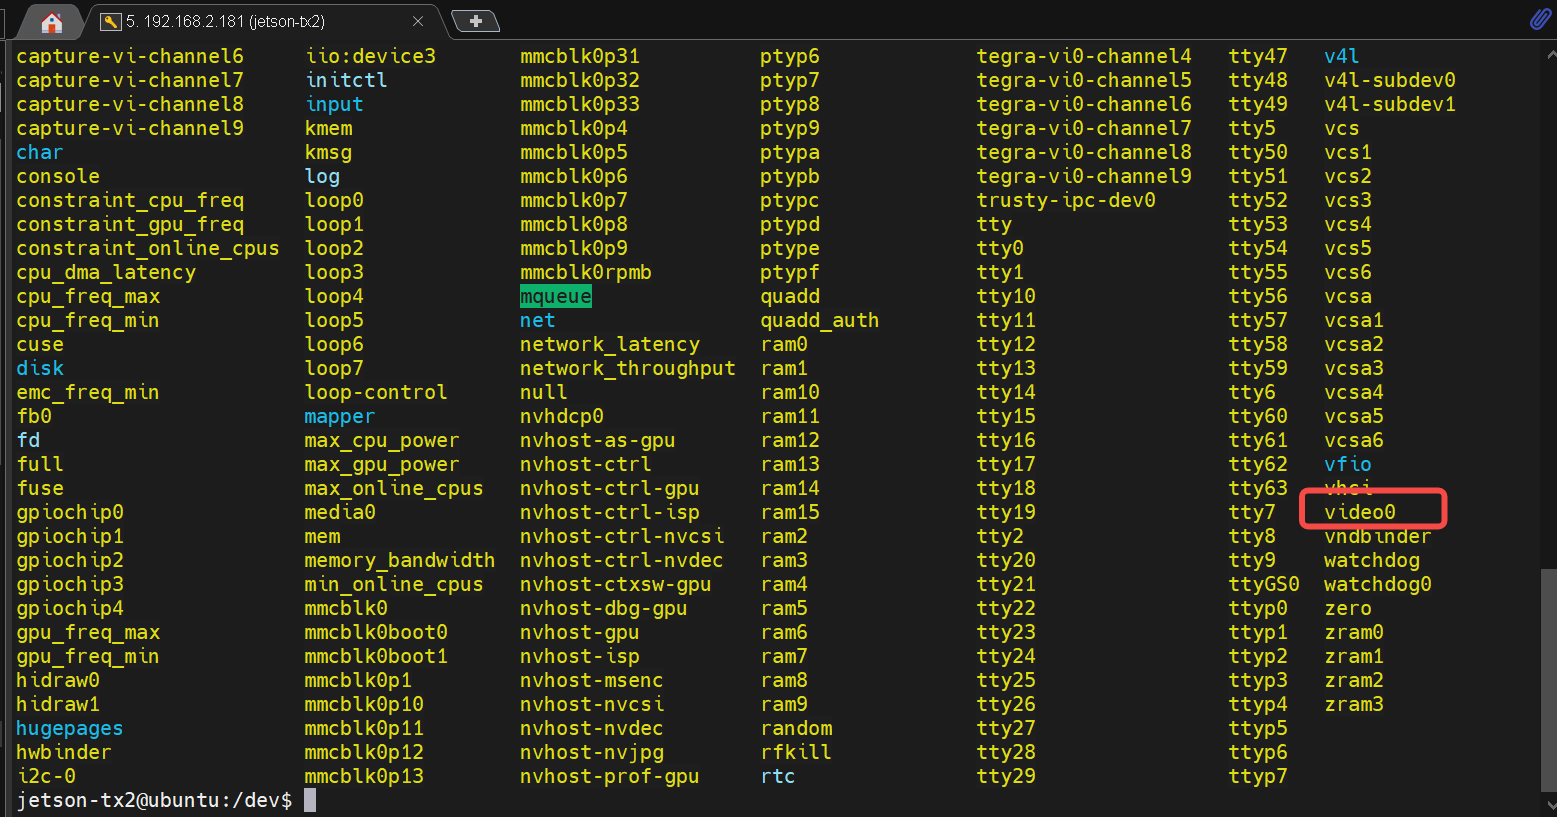Click the green-highlighted mqueue entry
Image resolution: width=1557 pixels, height=817 pixels.
tap(555, 296)
